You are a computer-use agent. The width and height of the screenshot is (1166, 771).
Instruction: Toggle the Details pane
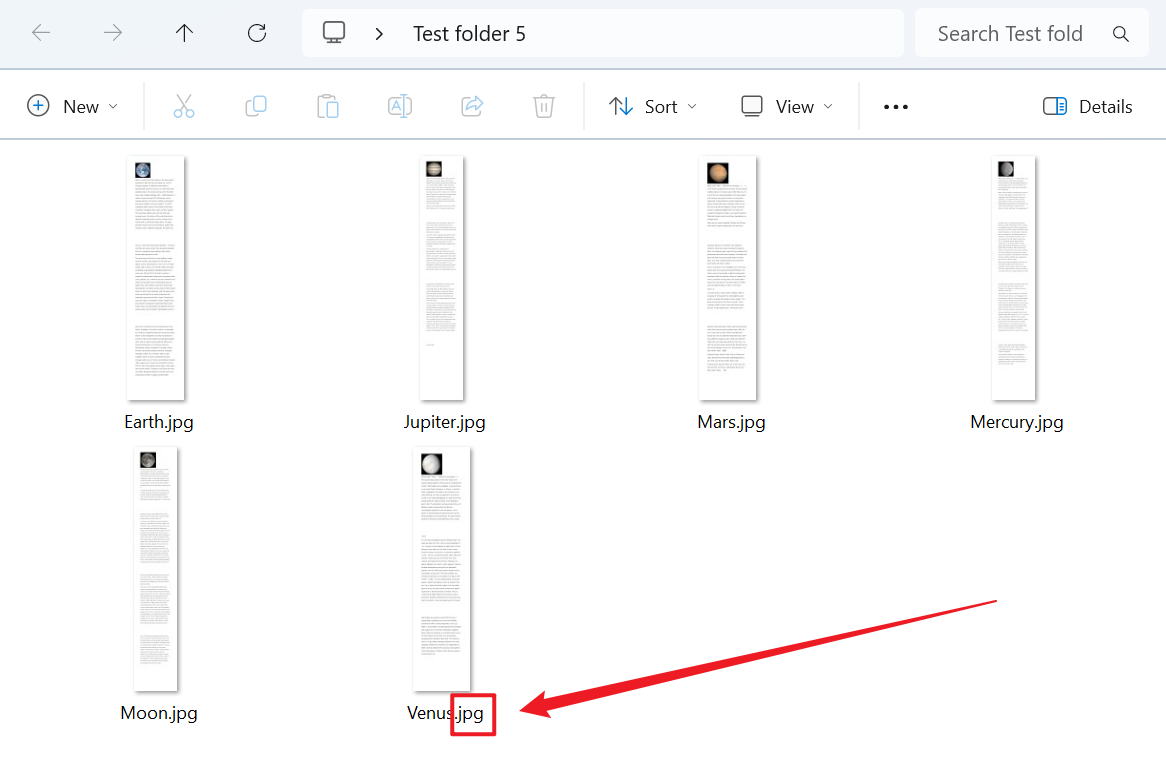[x=1087, y=106]
